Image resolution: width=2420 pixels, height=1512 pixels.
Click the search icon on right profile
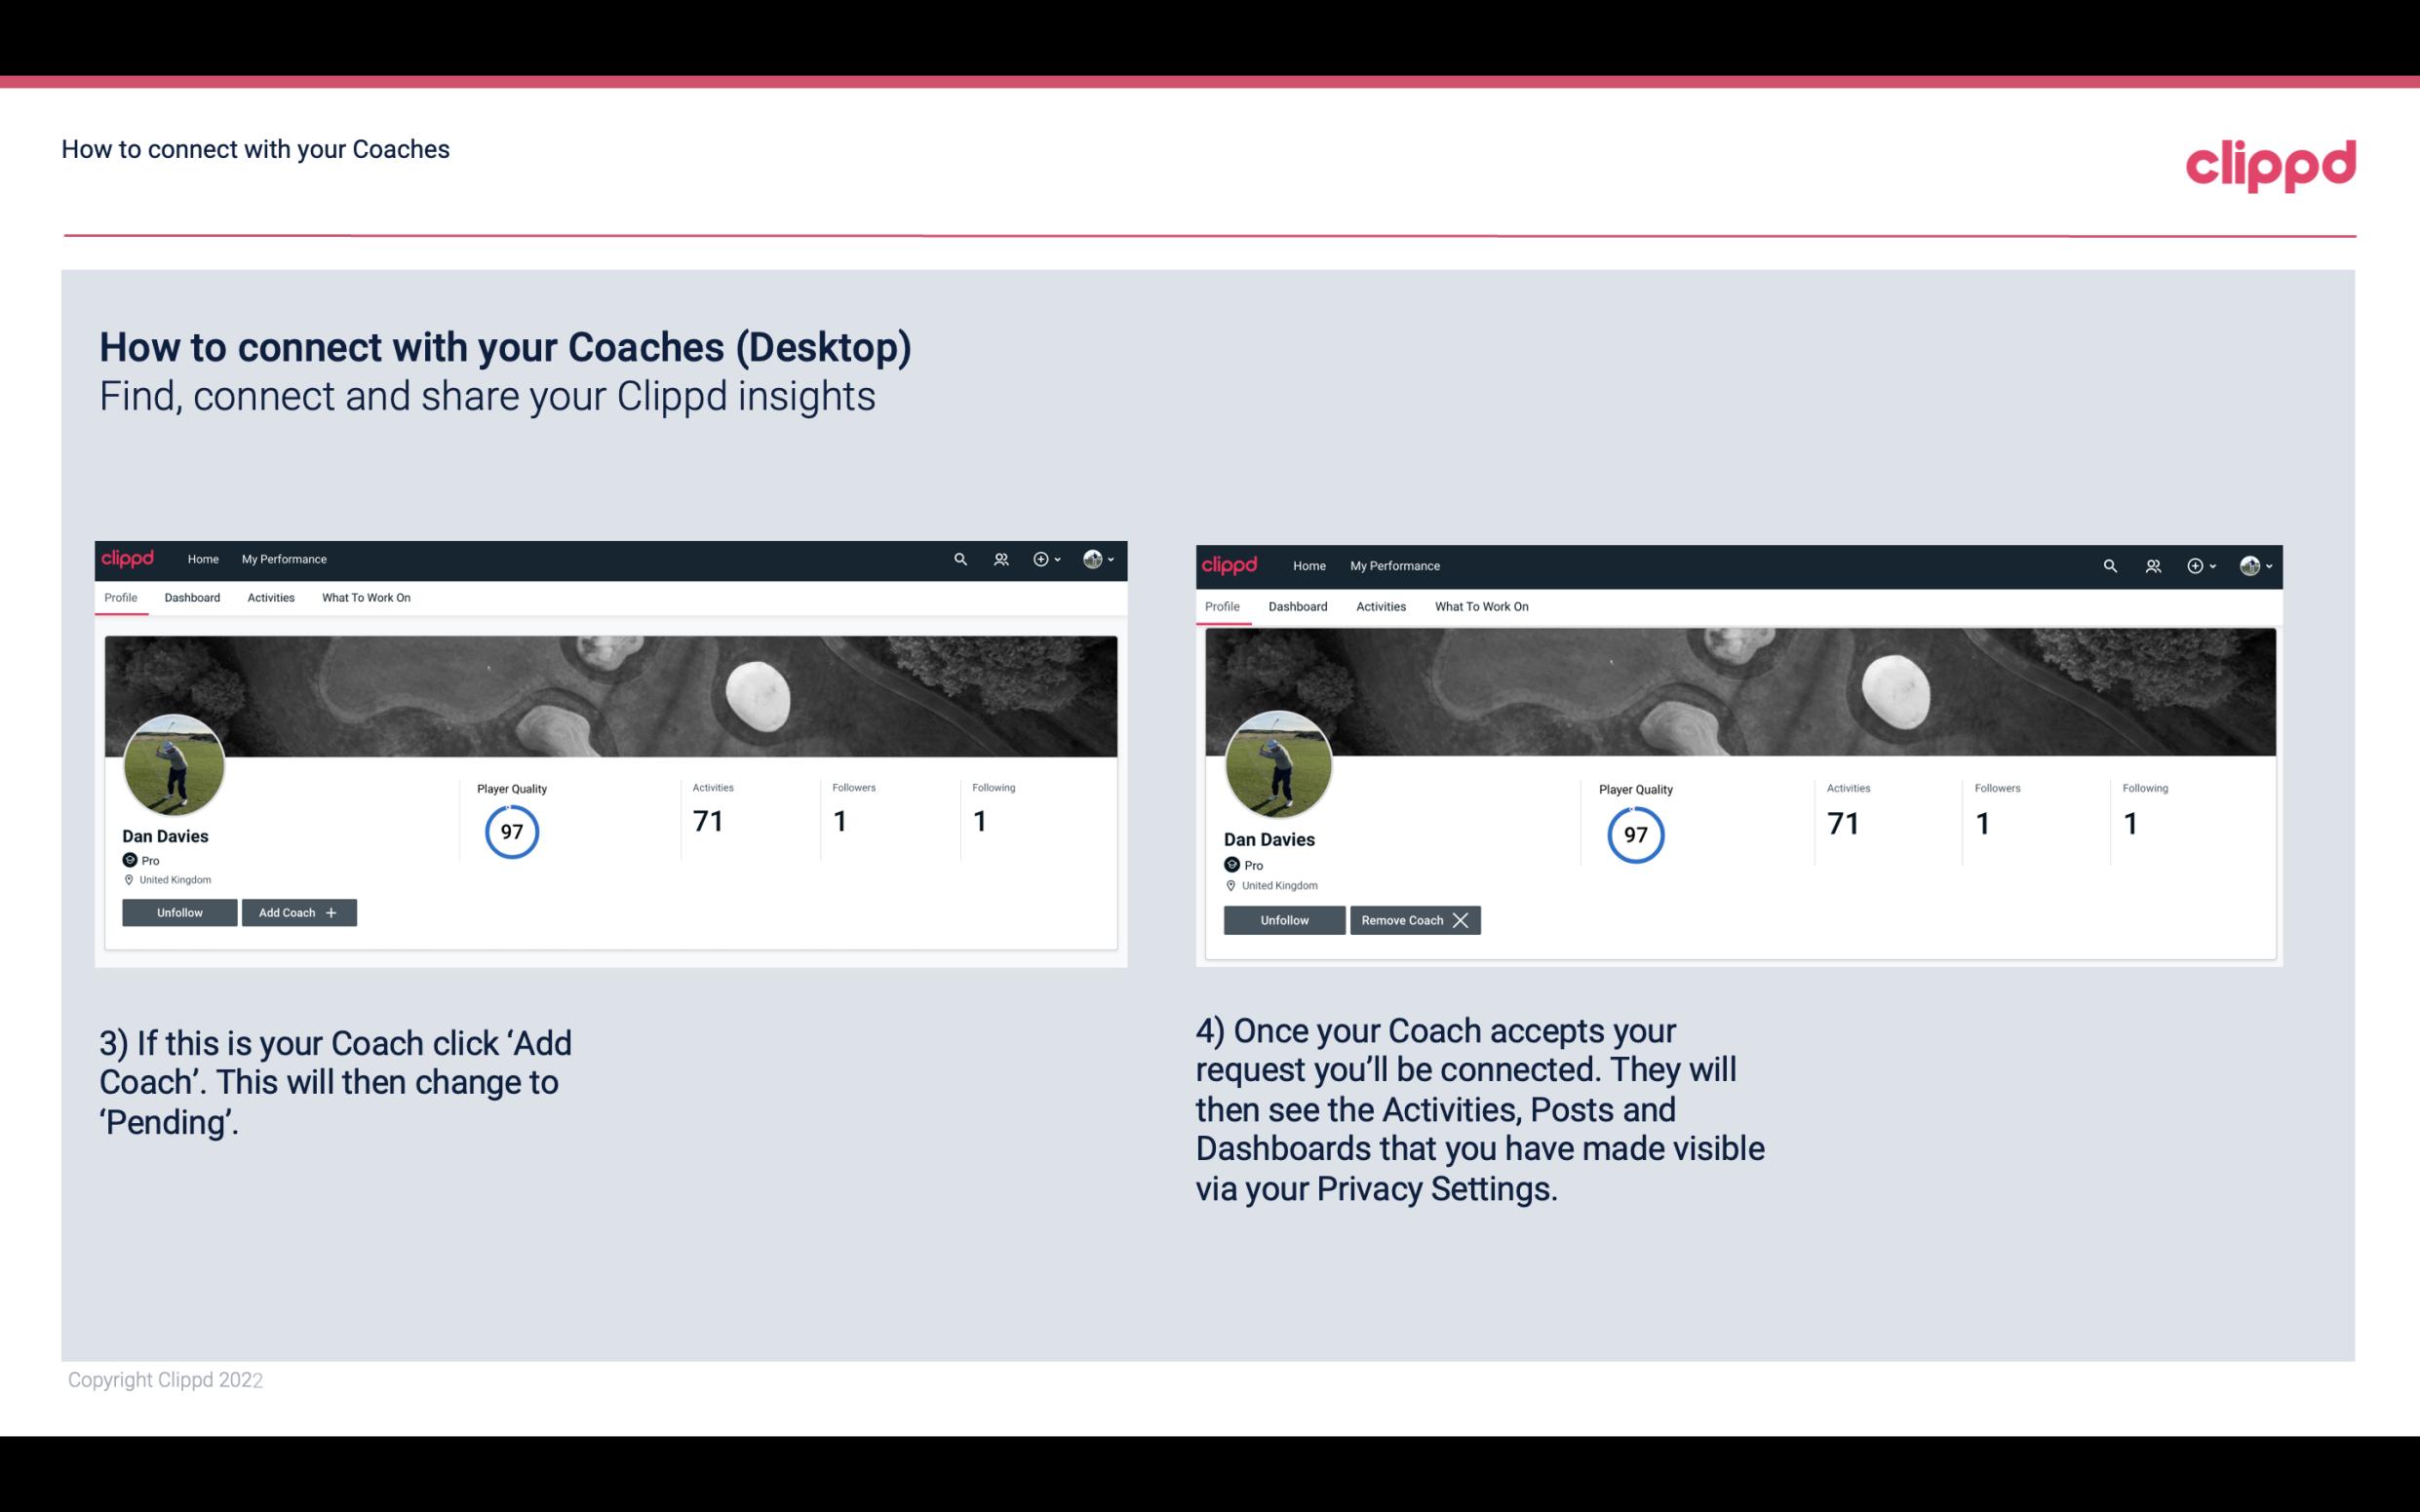pyautogui.click(x=2108, y=564)
